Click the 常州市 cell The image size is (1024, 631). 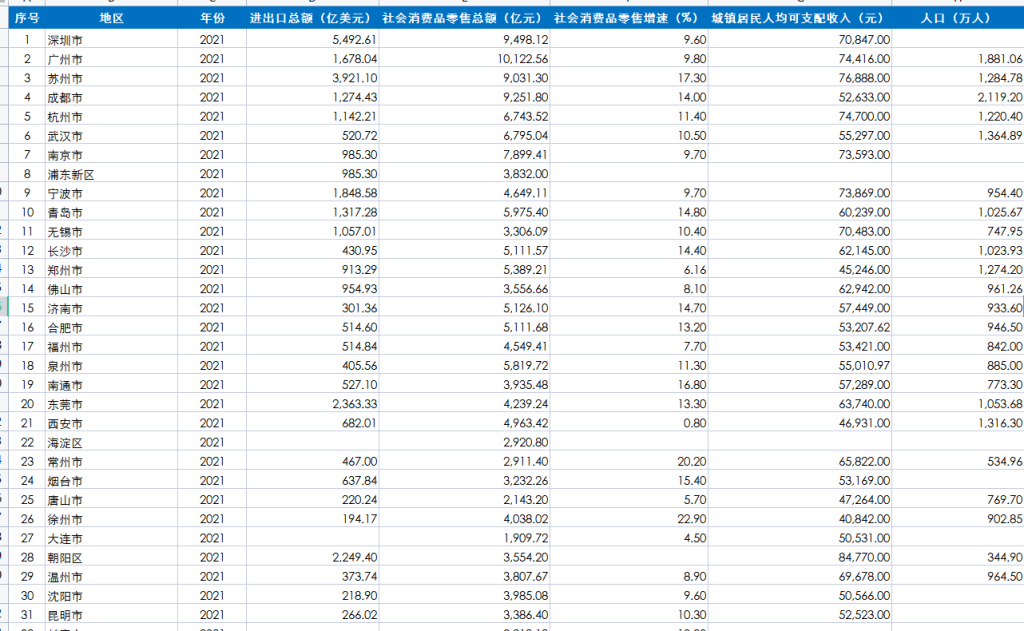click(111, 462)
